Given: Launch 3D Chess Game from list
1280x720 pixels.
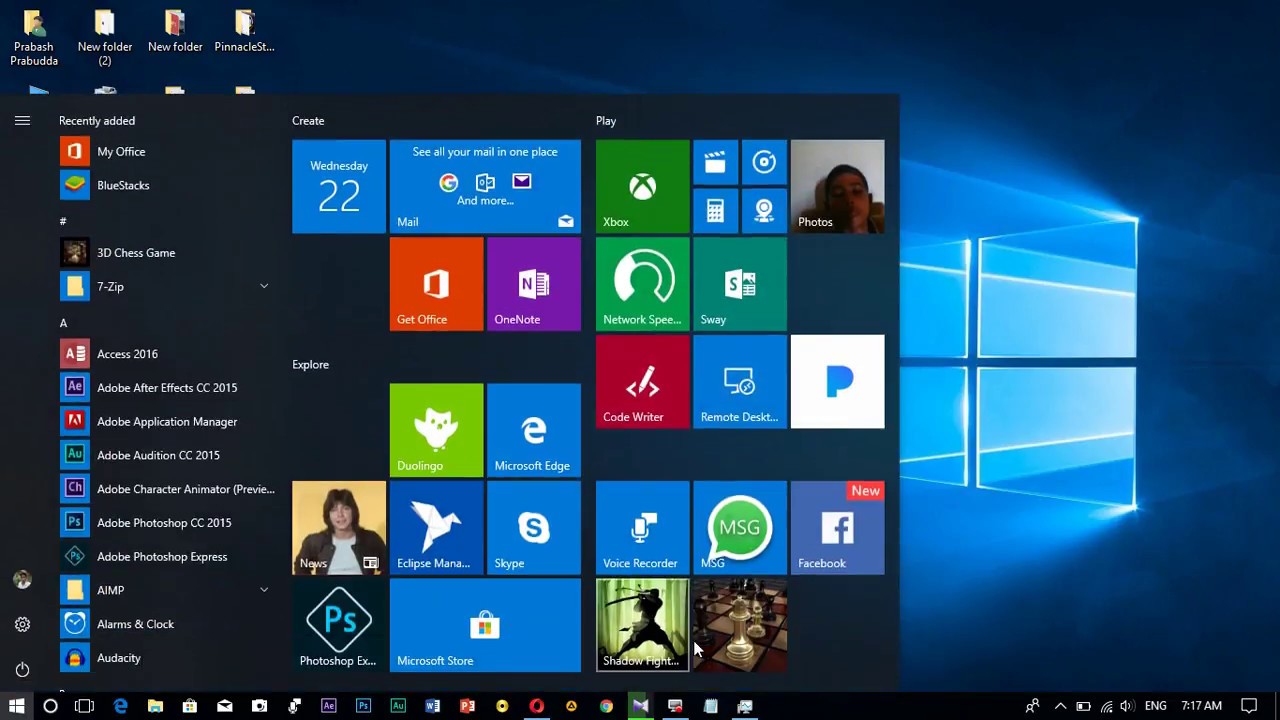Looking at the screenshot, I should [x=167, y=253].
